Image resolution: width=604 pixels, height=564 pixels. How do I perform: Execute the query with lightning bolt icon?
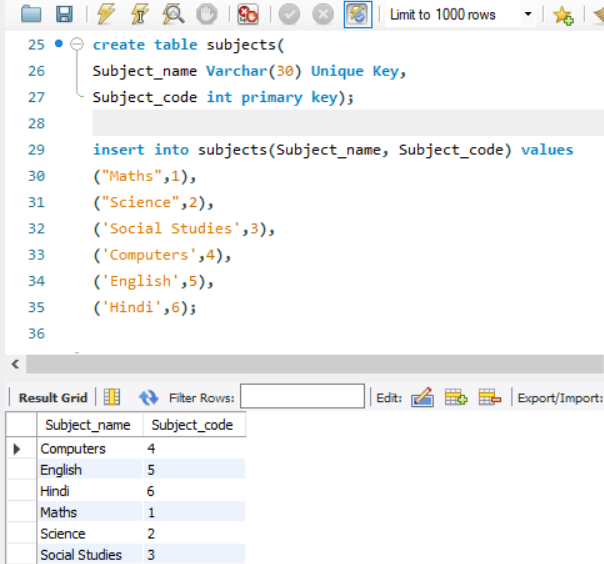(x=106, y=14)
